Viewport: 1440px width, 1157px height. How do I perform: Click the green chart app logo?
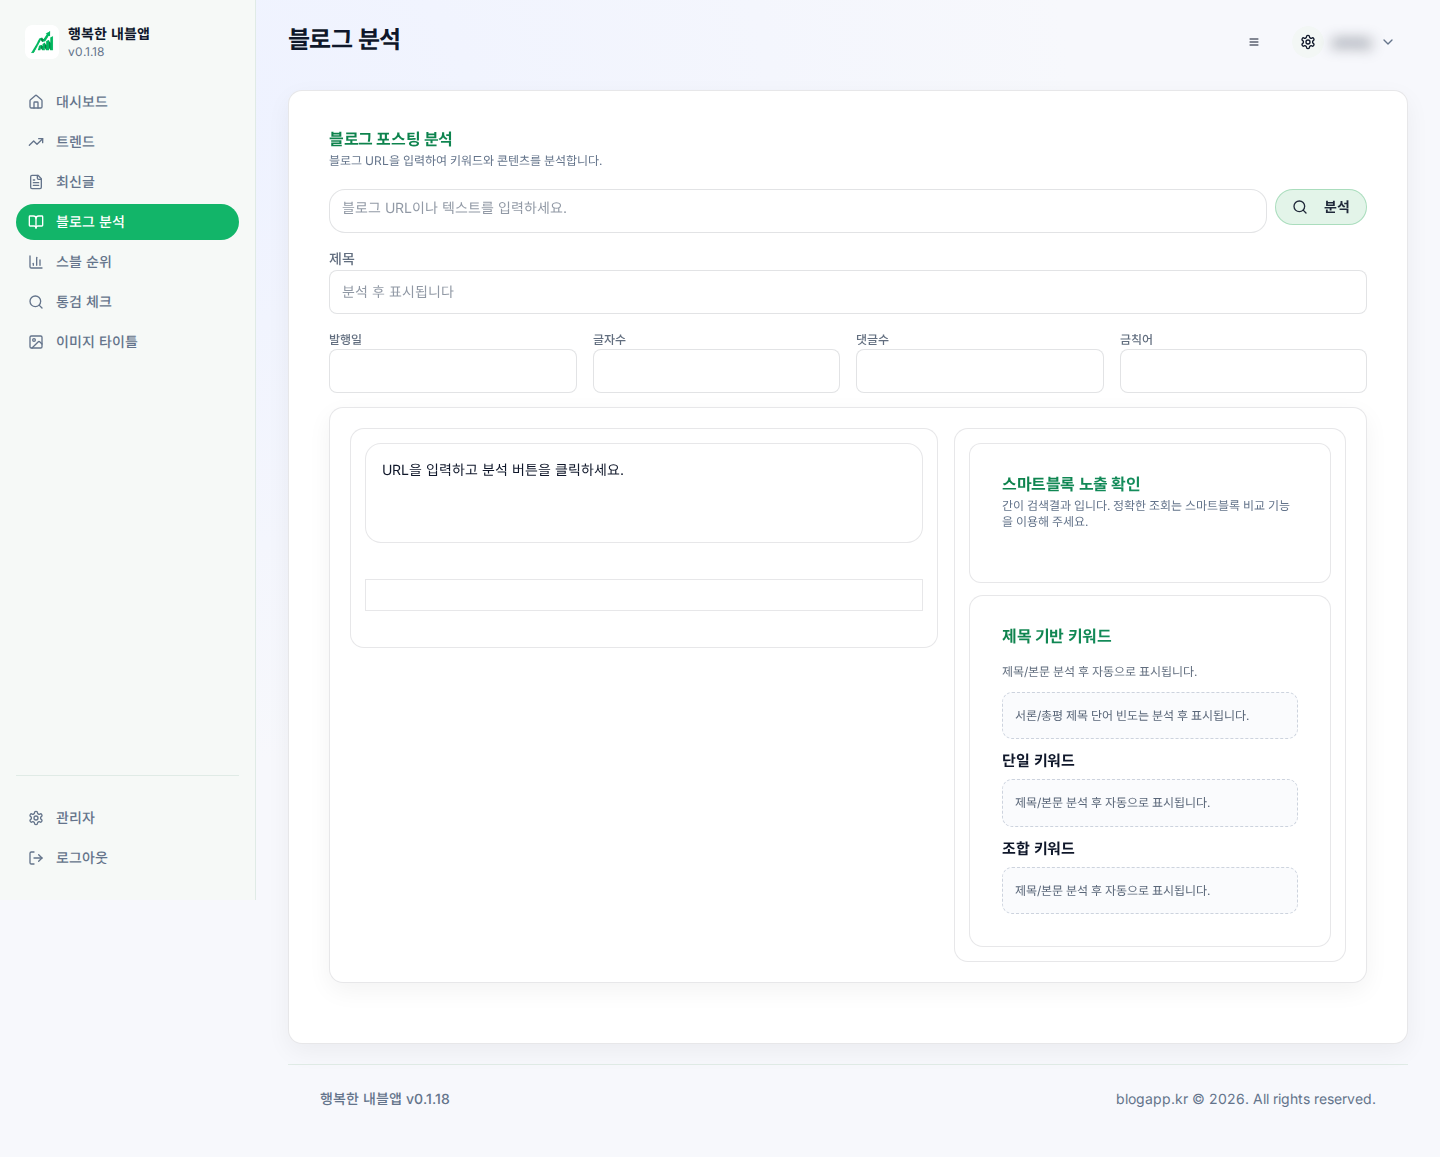[x=42, y=42]
